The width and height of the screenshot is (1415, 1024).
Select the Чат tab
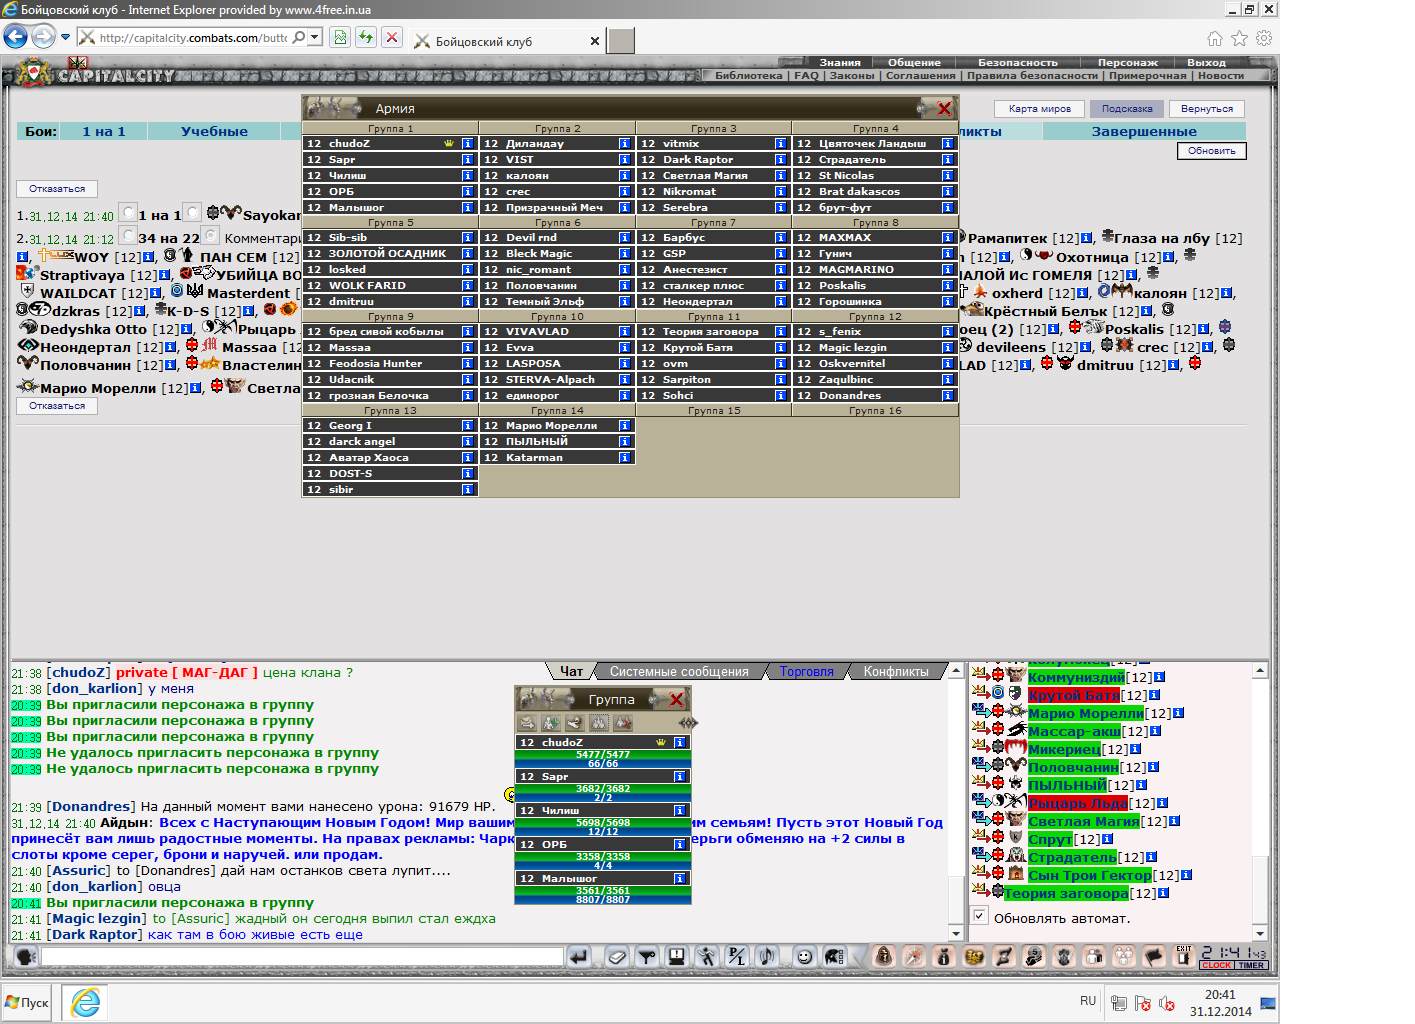[571, 672]
